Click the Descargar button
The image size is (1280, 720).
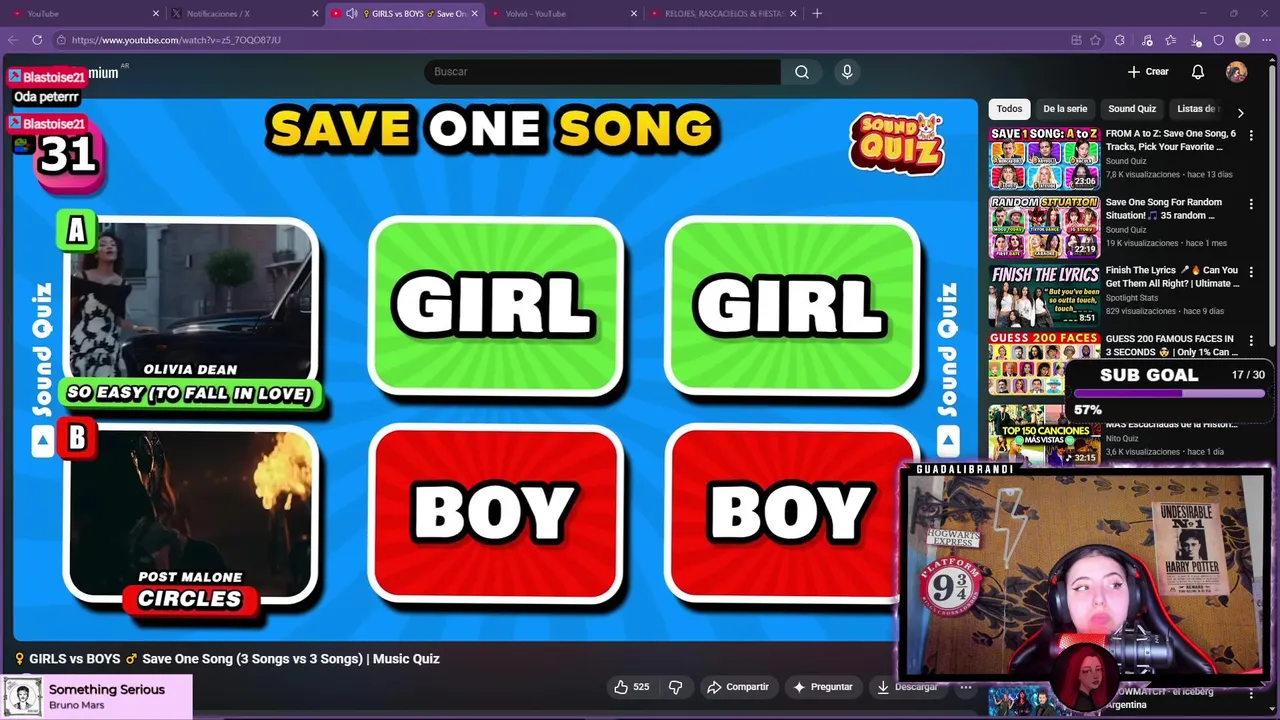pyautogui.click(x=908, y=687)
